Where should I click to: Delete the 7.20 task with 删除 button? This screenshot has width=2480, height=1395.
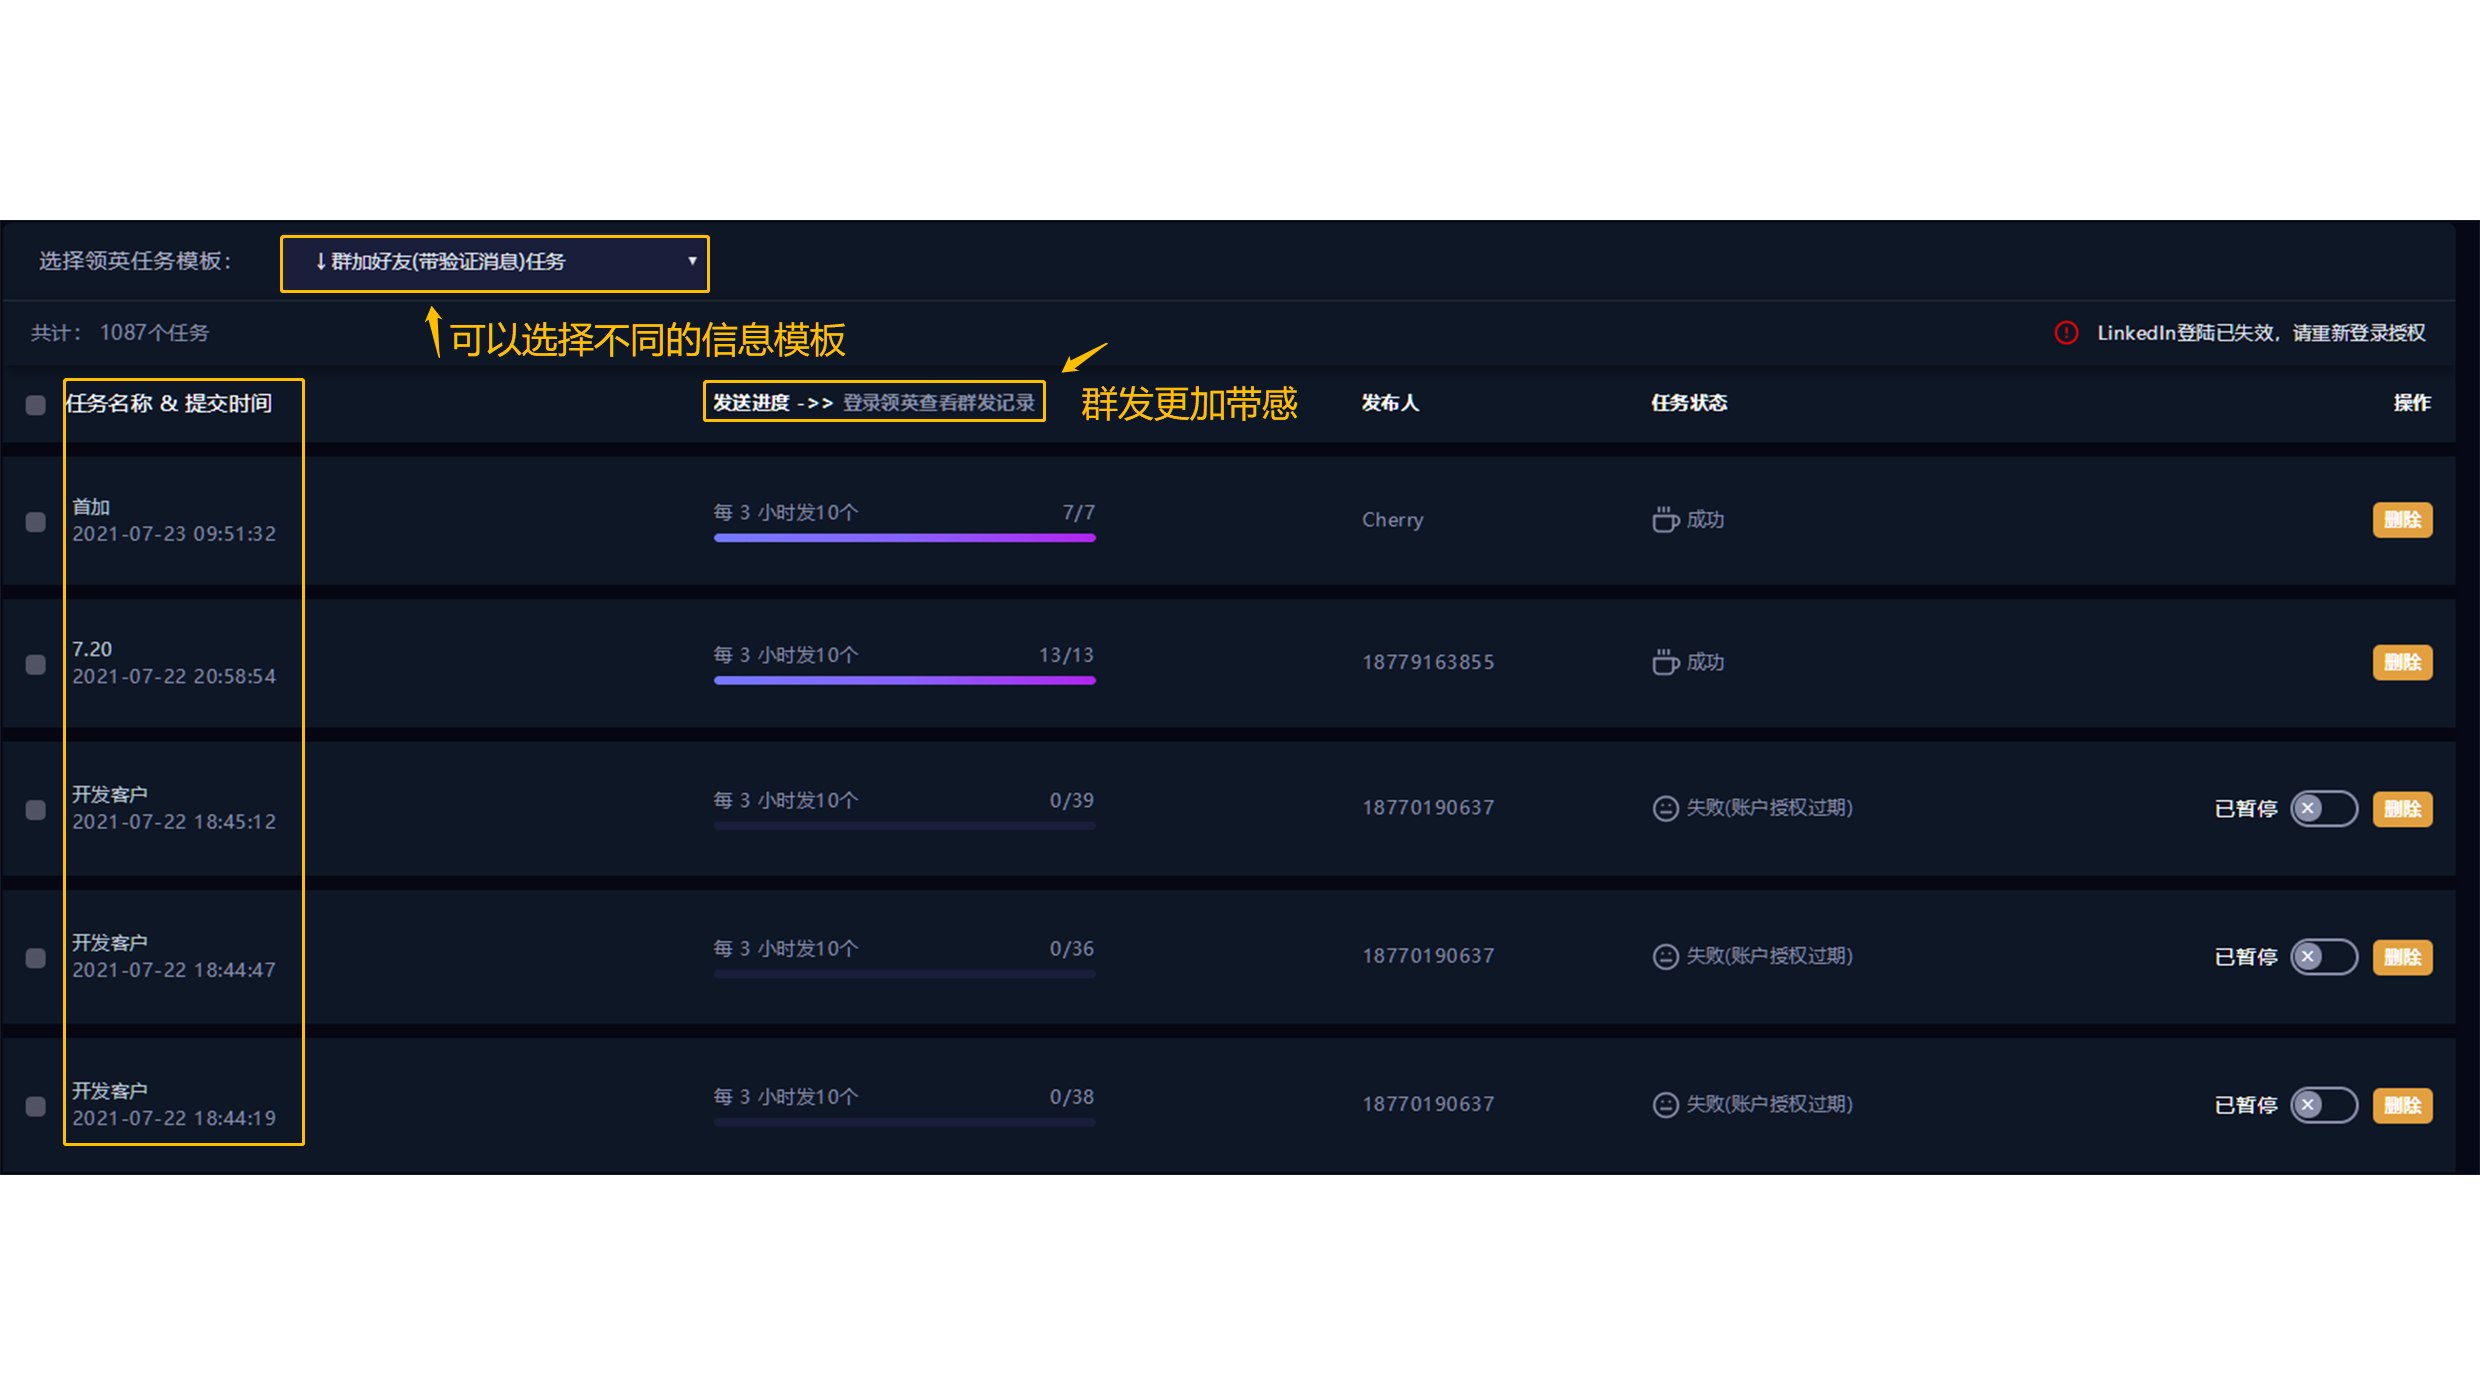[x=2402, y=663]
